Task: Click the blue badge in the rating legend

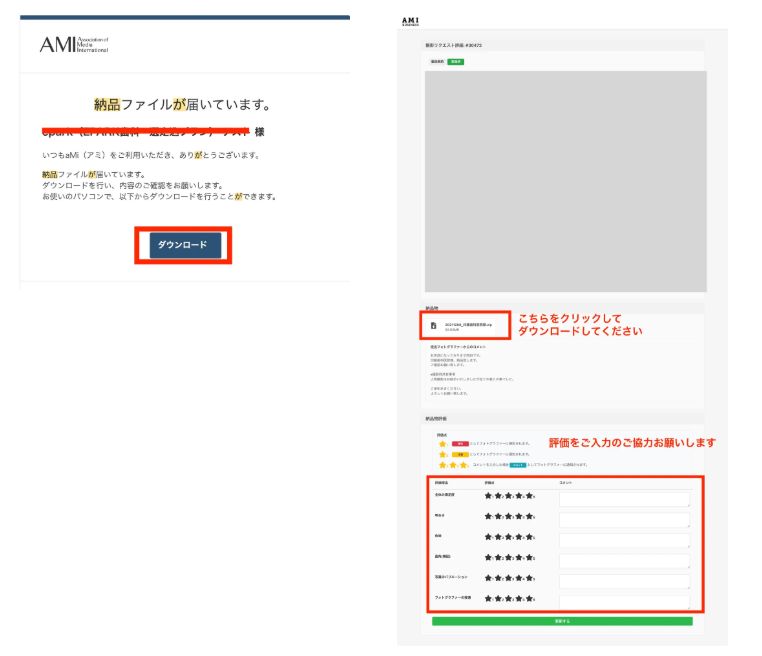Action: click(518, 465)
